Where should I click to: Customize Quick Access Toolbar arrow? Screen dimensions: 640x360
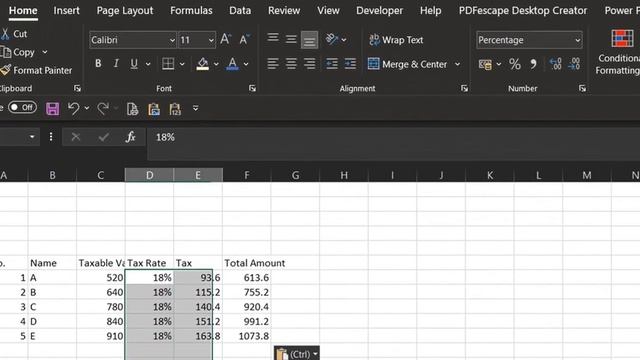coord(196,108)
